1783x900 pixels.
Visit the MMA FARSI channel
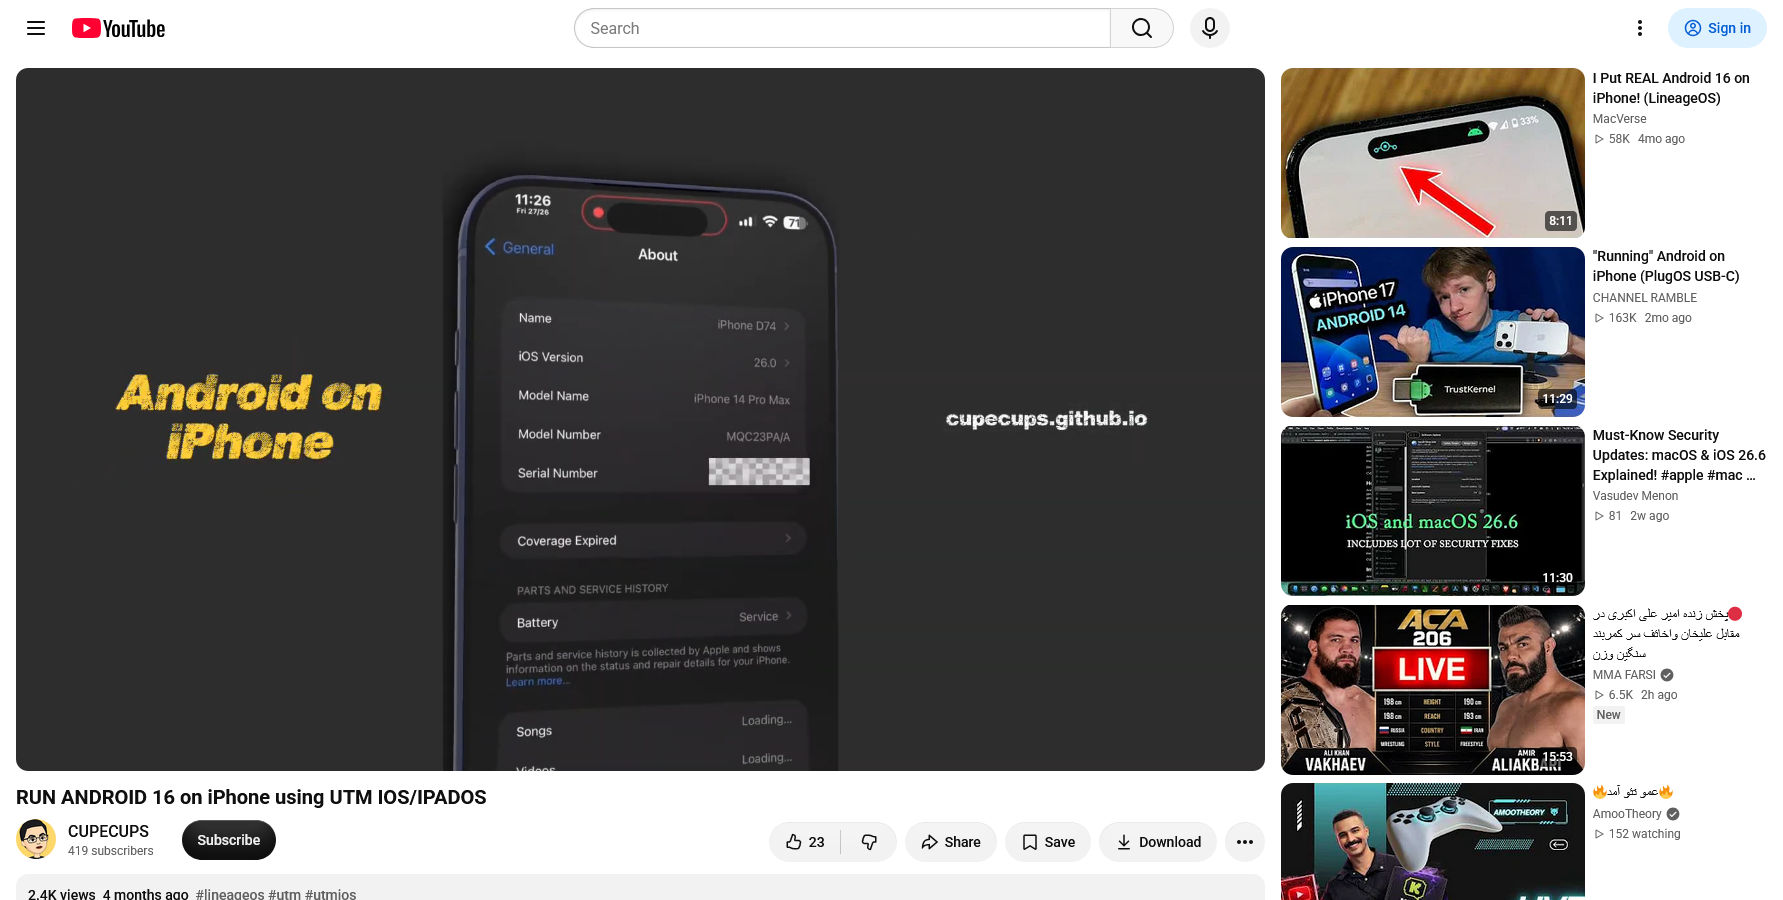(1624, 675)
